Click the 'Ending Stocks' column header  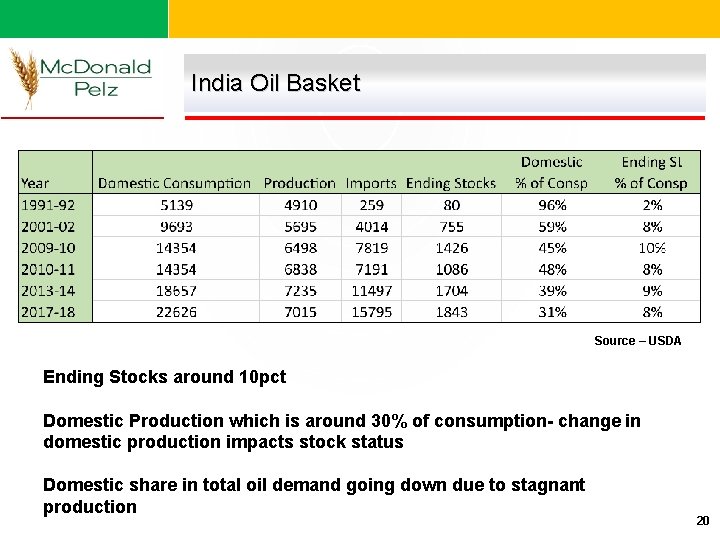point(451,183)
